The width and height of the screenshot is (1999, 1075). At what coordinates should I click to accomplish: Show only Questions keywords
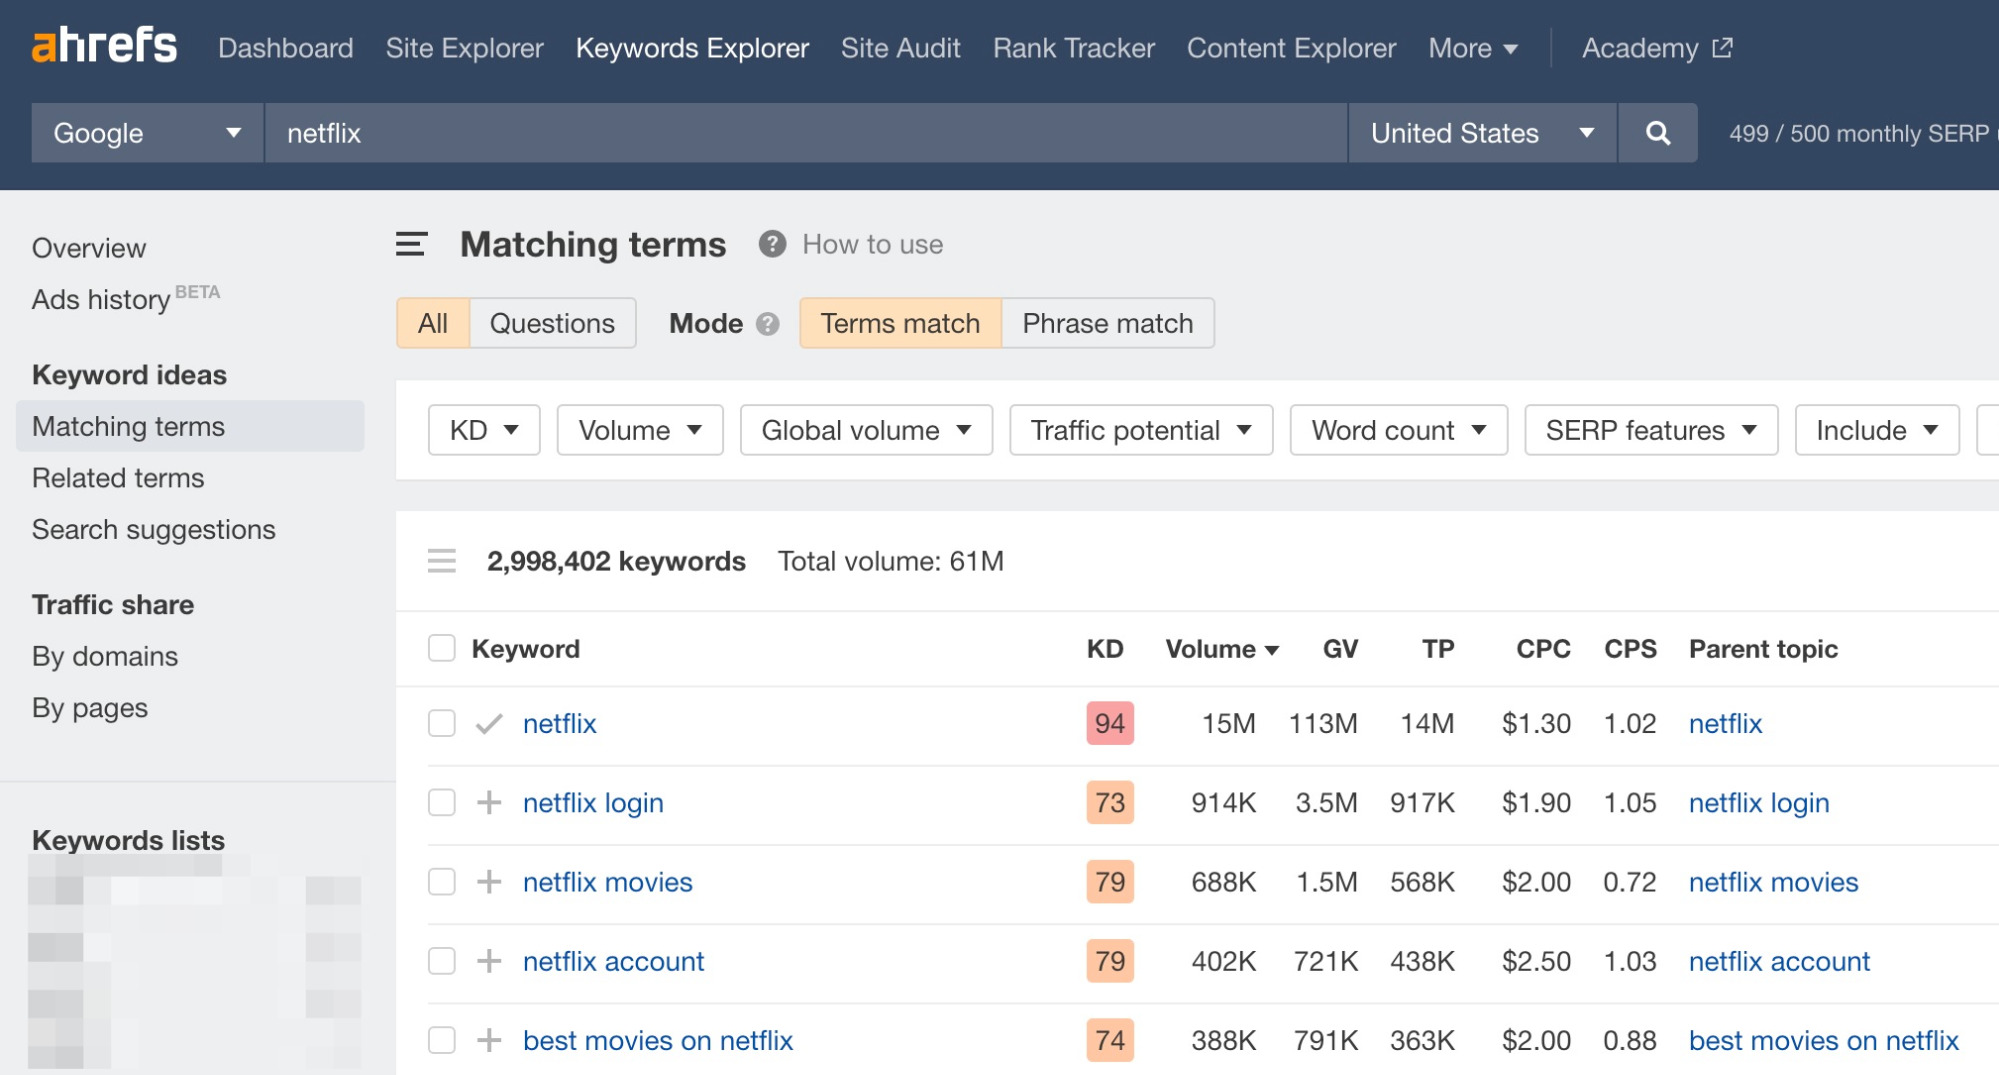(552, 323)
